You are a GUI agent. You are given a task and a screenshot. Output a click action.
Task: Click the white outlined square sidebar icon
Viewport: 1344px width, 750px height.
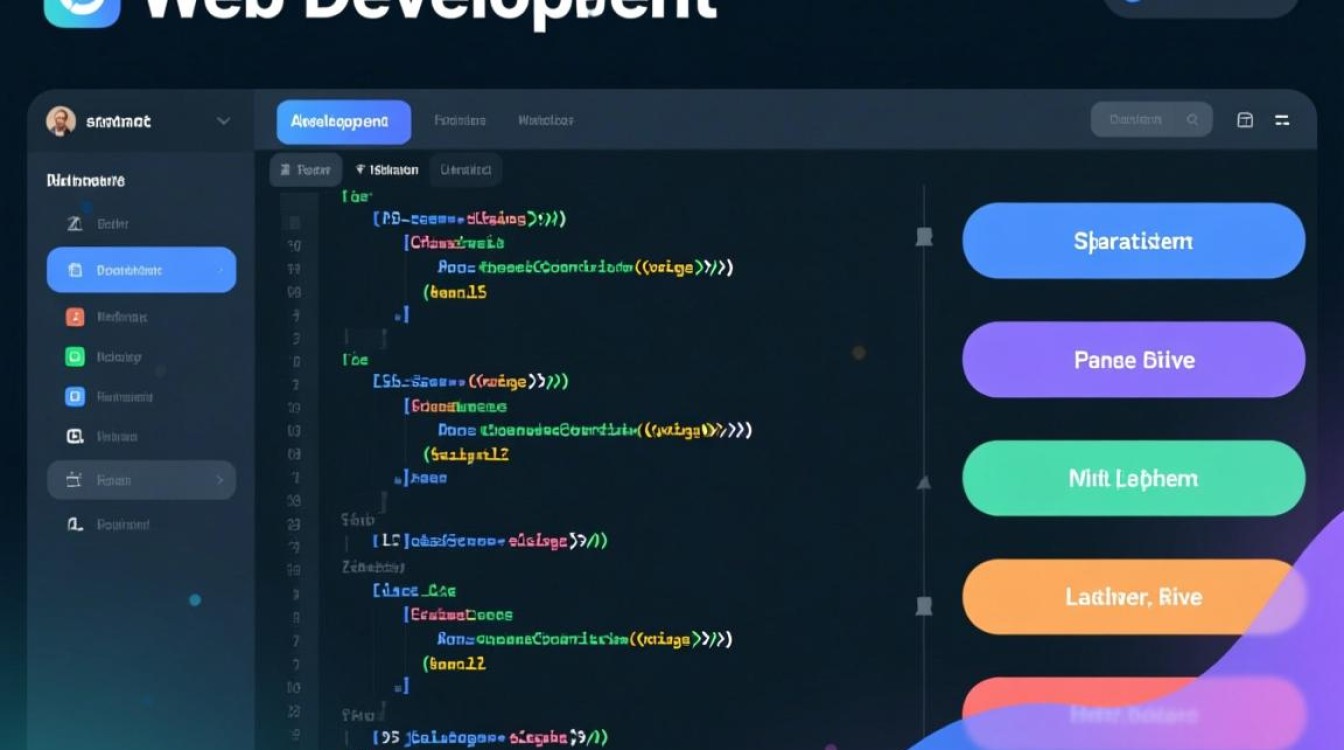click(x=75, y=436)
